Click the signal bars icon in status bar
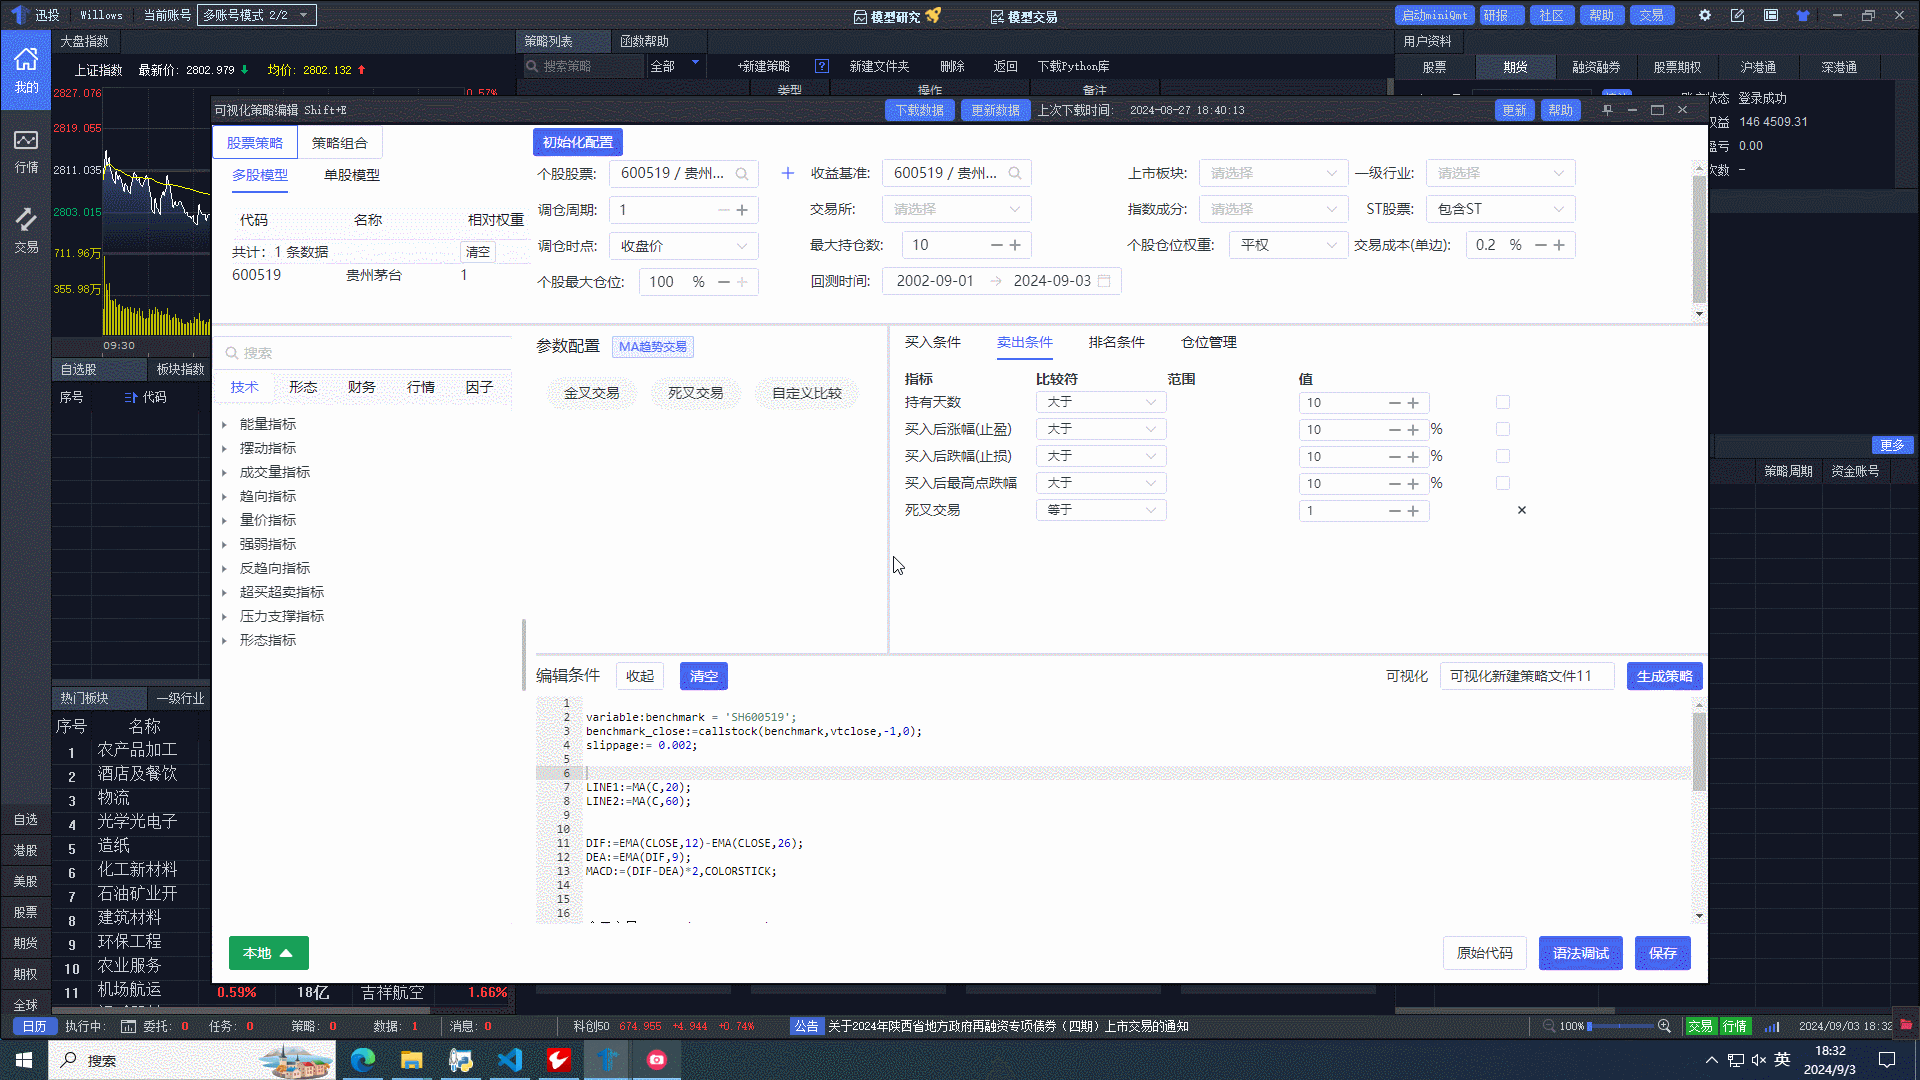This screenshot has width=1920, height=1080. tap(1772, 1026)
